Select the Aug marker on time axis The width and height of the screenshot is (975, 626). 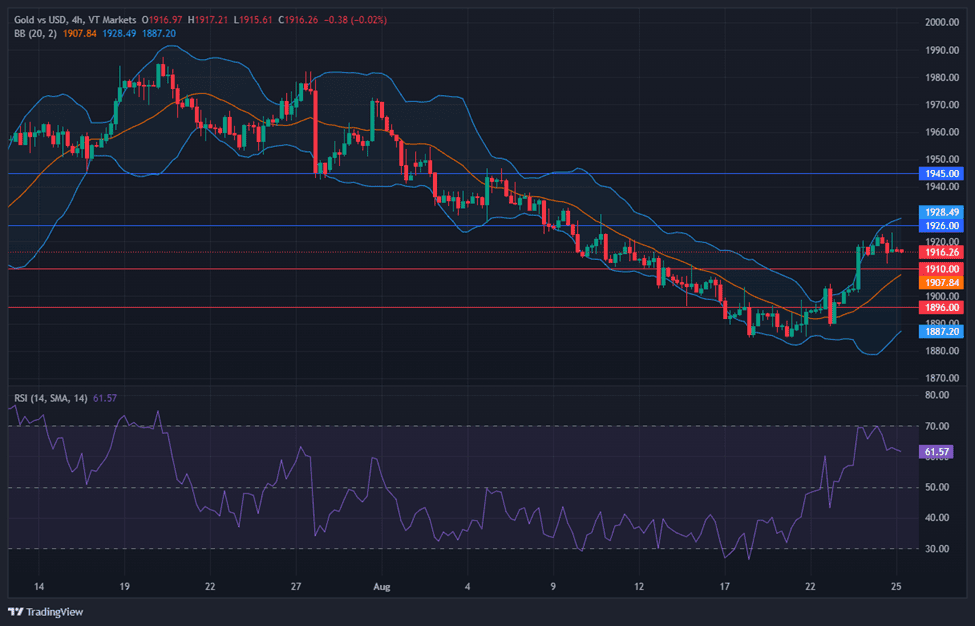(381, 586)
